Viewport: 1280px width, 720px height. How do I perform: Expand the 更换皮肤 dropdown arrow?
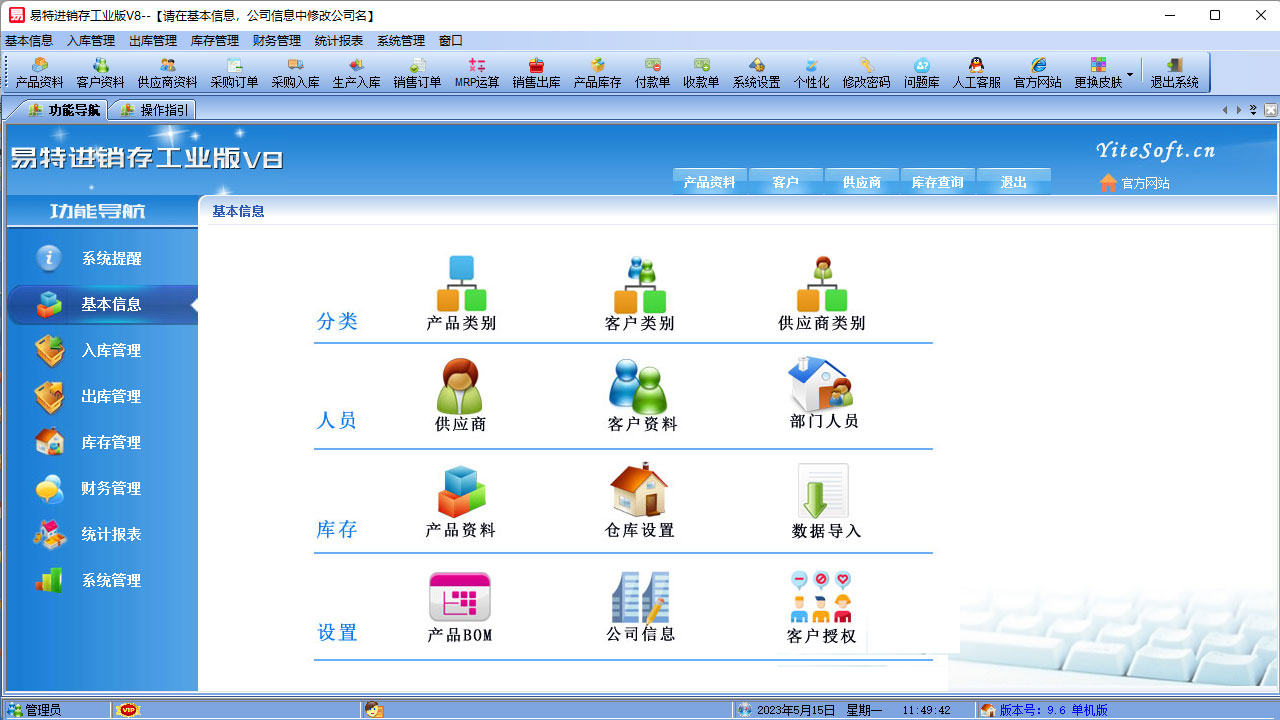1131,72
